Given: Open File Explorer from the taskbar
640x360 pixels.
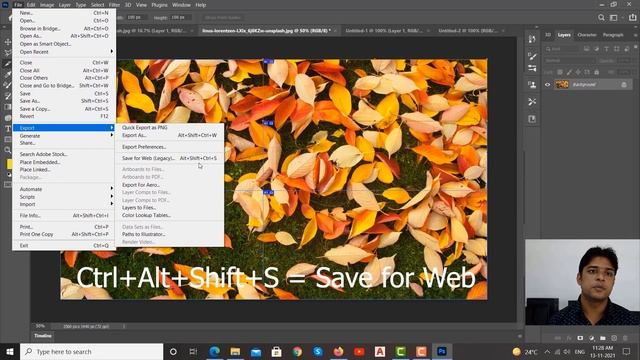Looking at the screenshot, I should (x=235, y=351).
